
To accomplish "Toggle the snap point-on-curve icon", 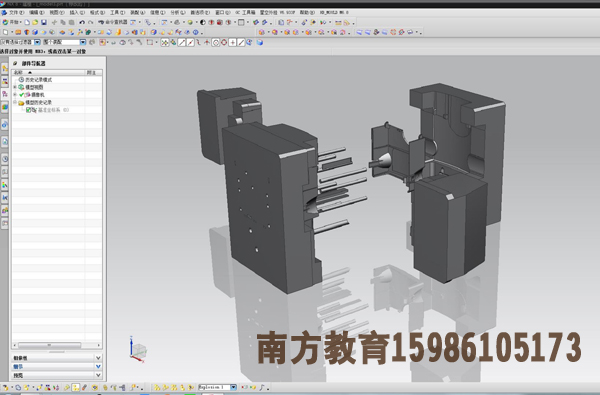I will point(241,42).
